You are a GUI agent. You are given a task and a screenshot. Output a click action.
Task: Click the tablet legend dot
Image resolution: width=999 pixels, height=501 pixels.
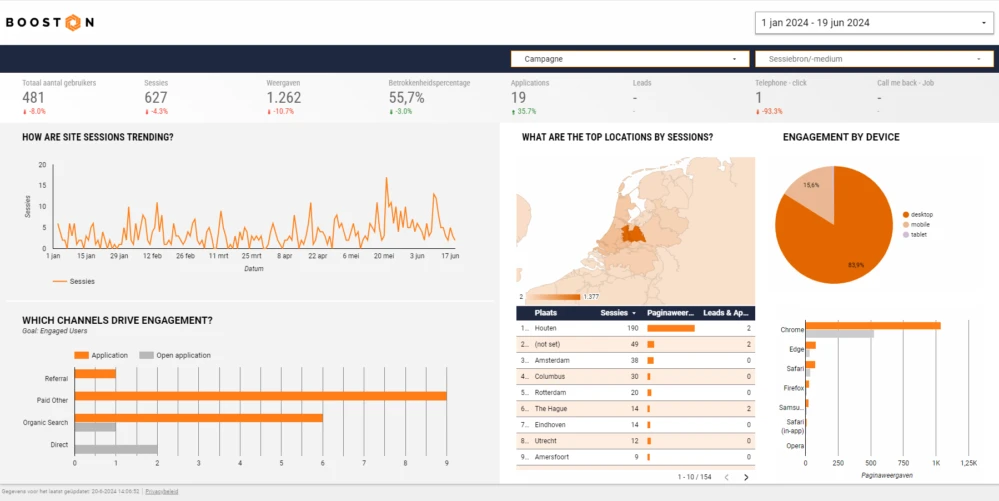point(906,234)
